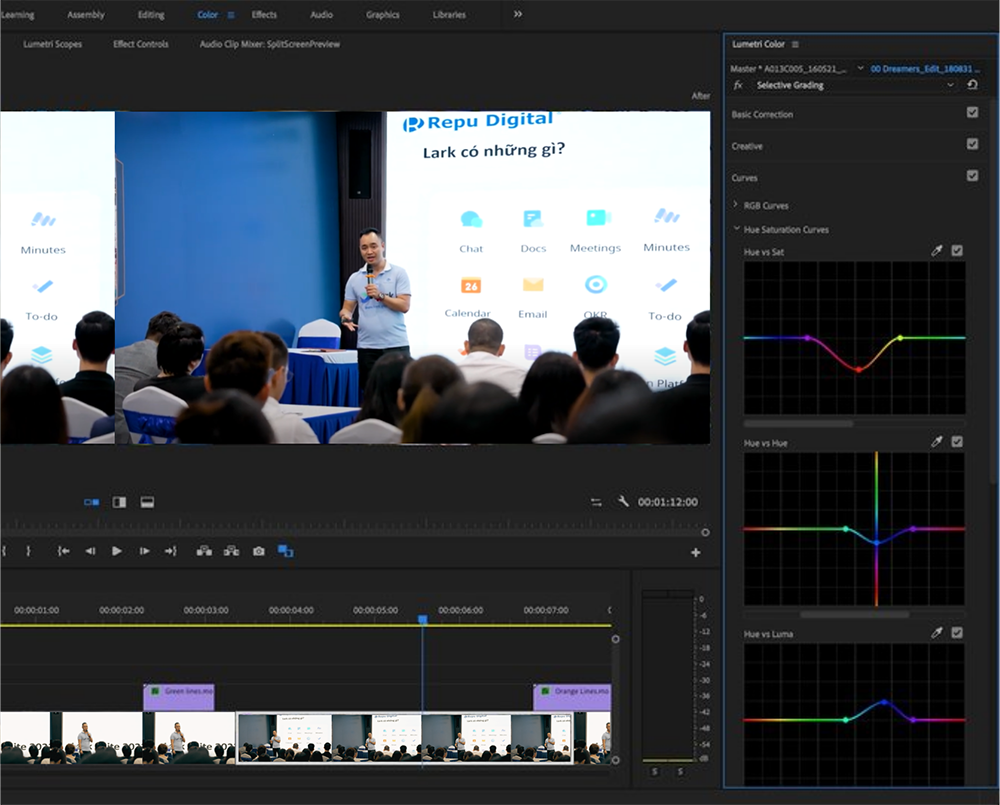Reset the Selective Grading effect
Image resolution: width=1000 pixels, height=805 pixels.
pyautogui.click(x=972, y=84)
